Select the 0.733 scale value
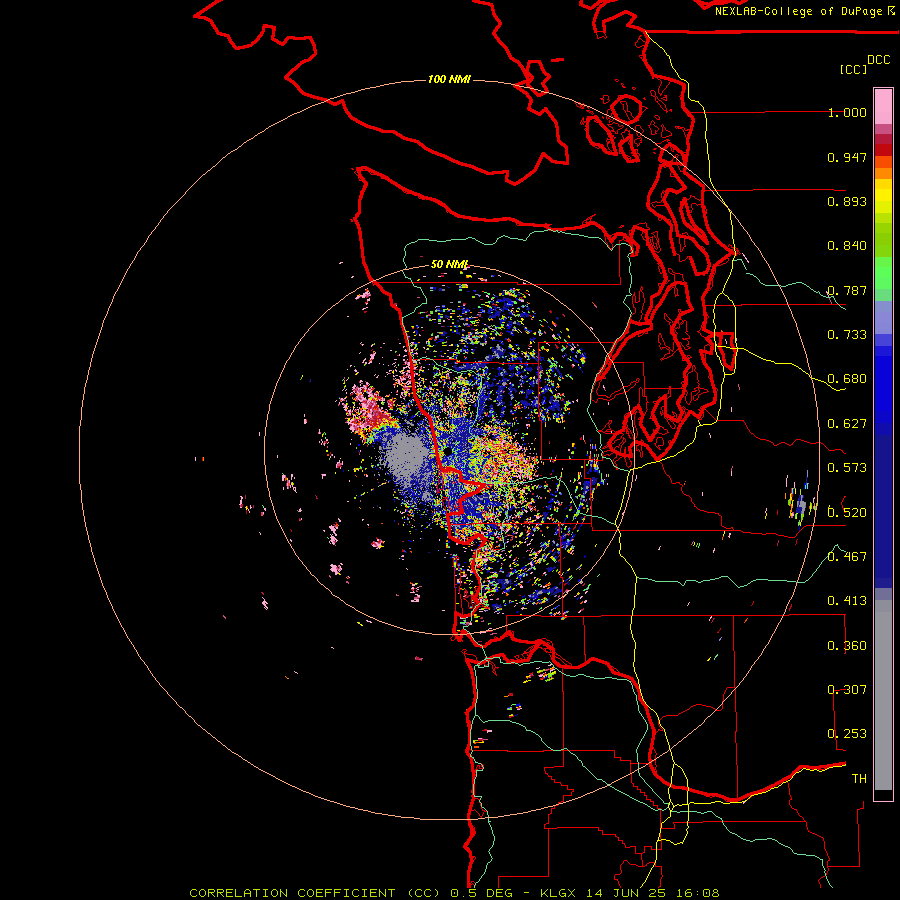 click(847, 335)
